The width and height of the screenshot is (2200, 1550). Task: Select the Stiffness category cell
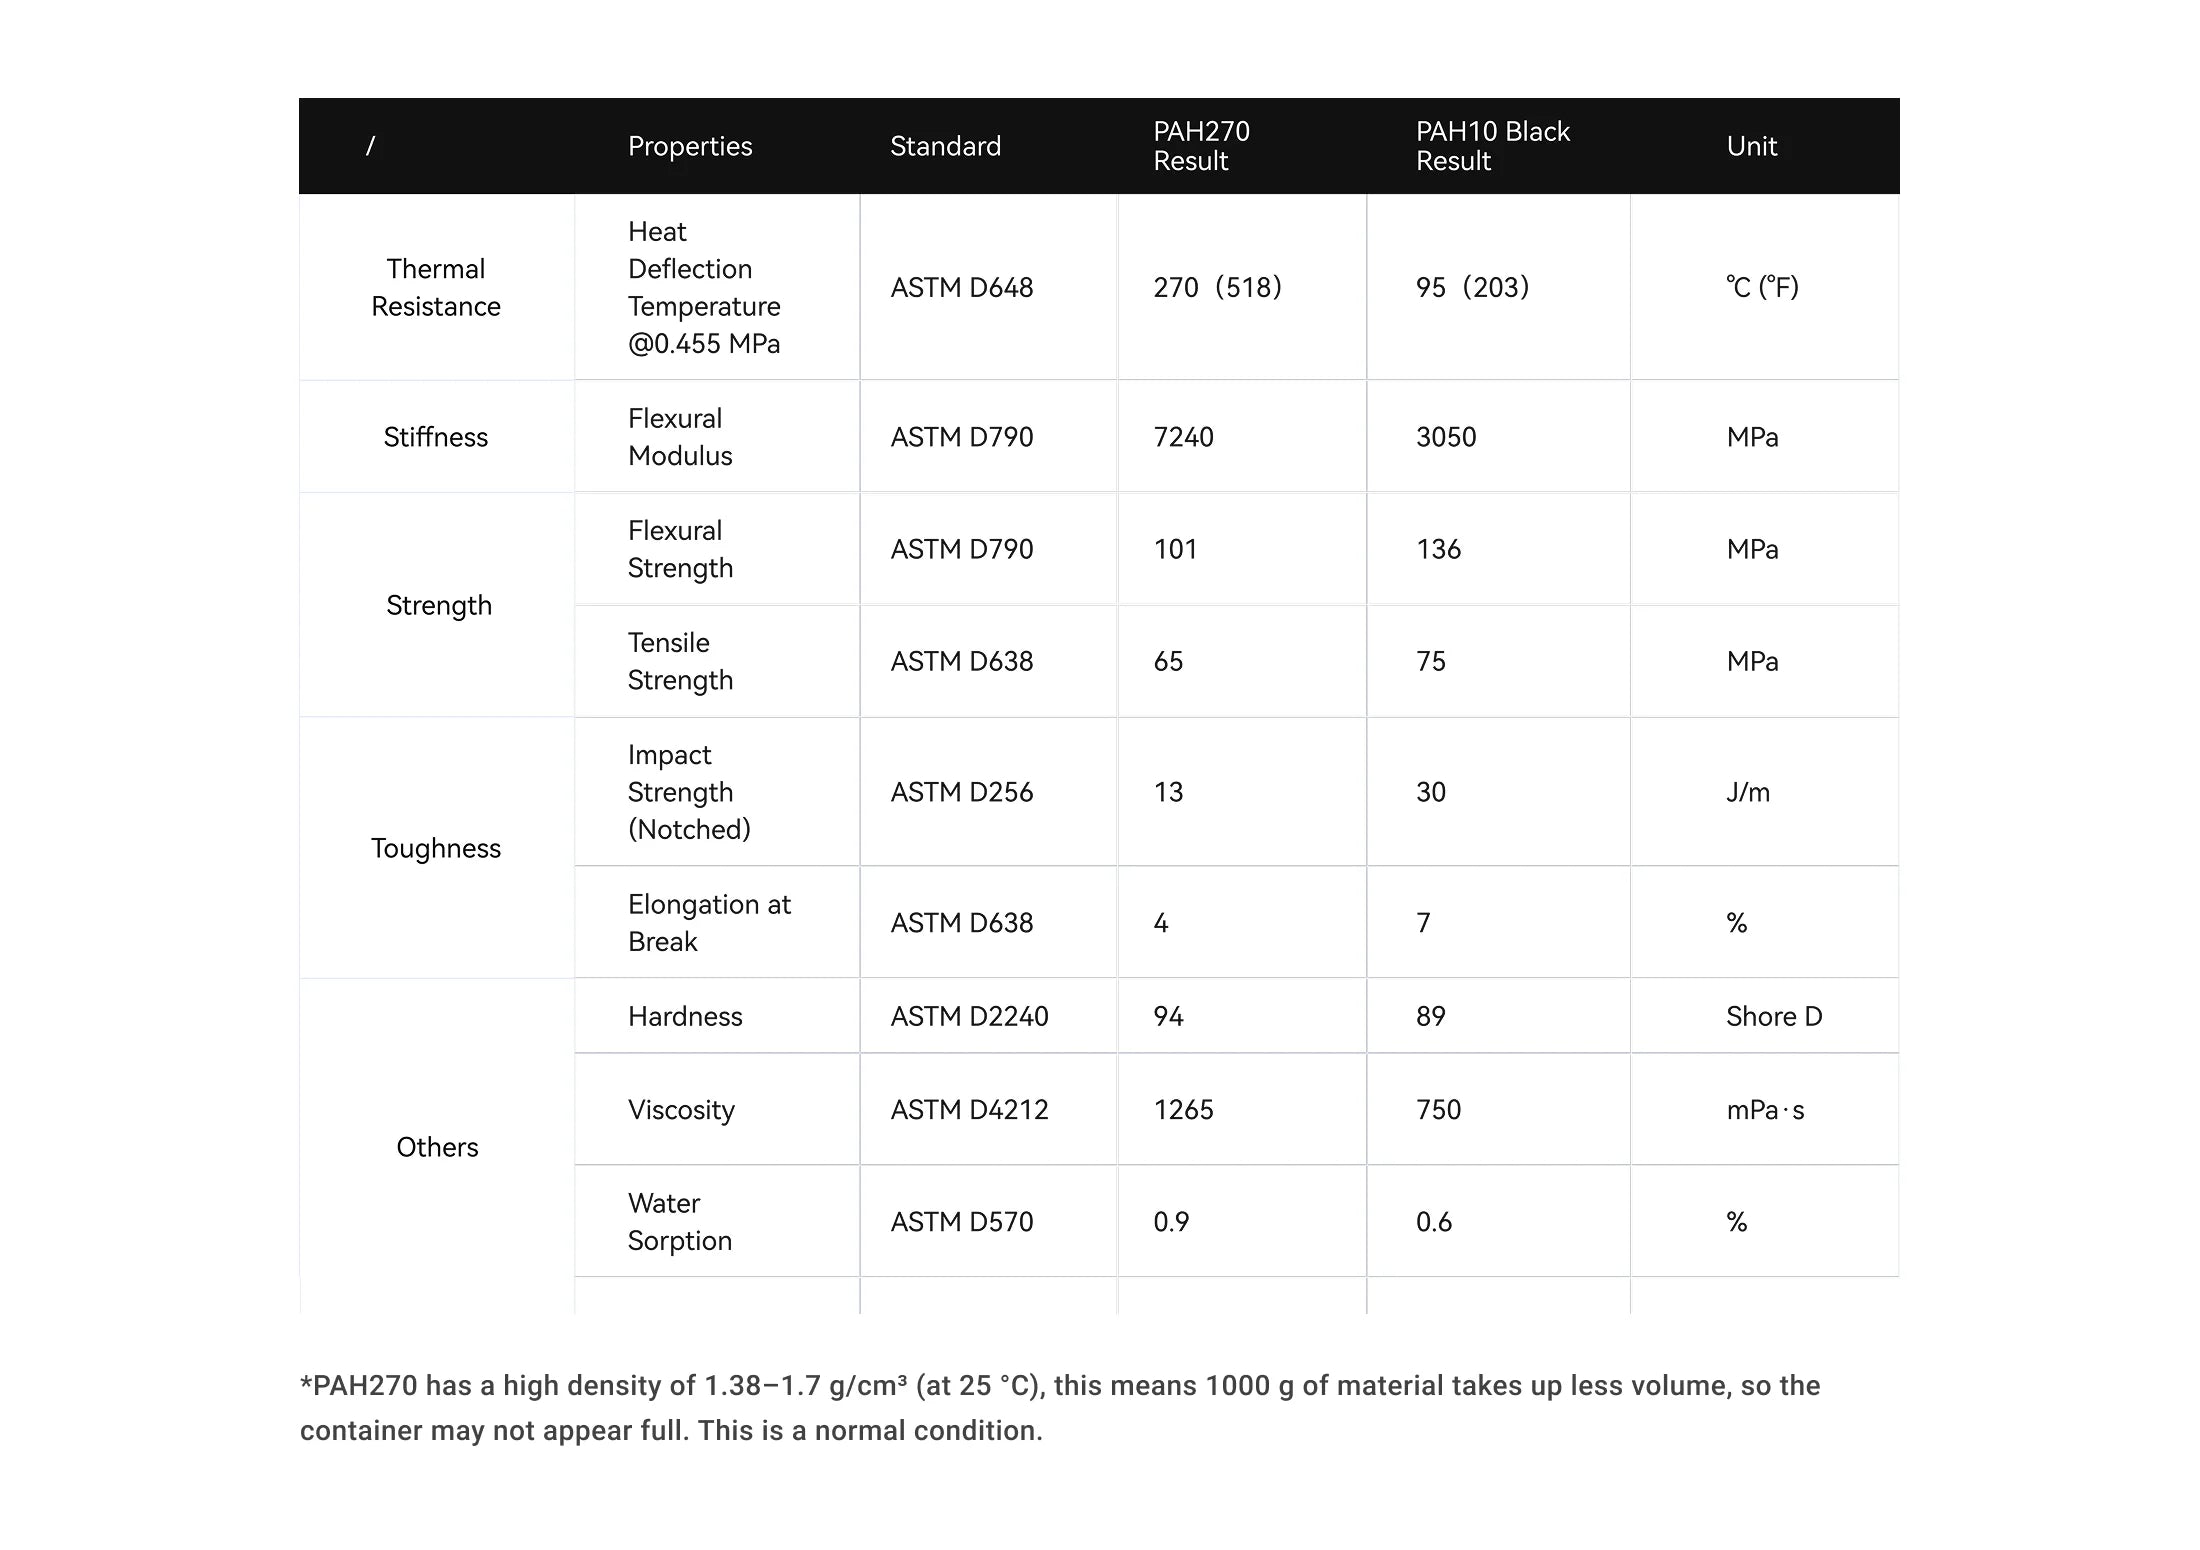(x=436, y=437)
